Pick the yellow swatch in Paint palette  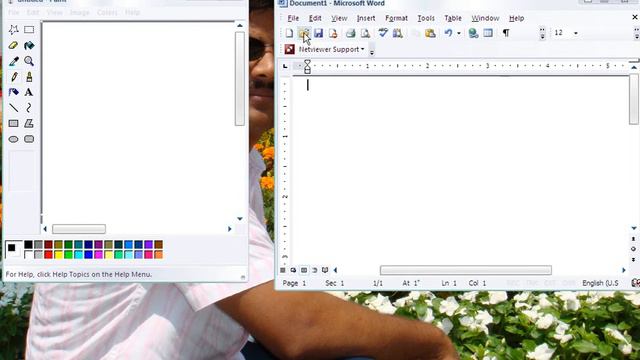[58, 255]
